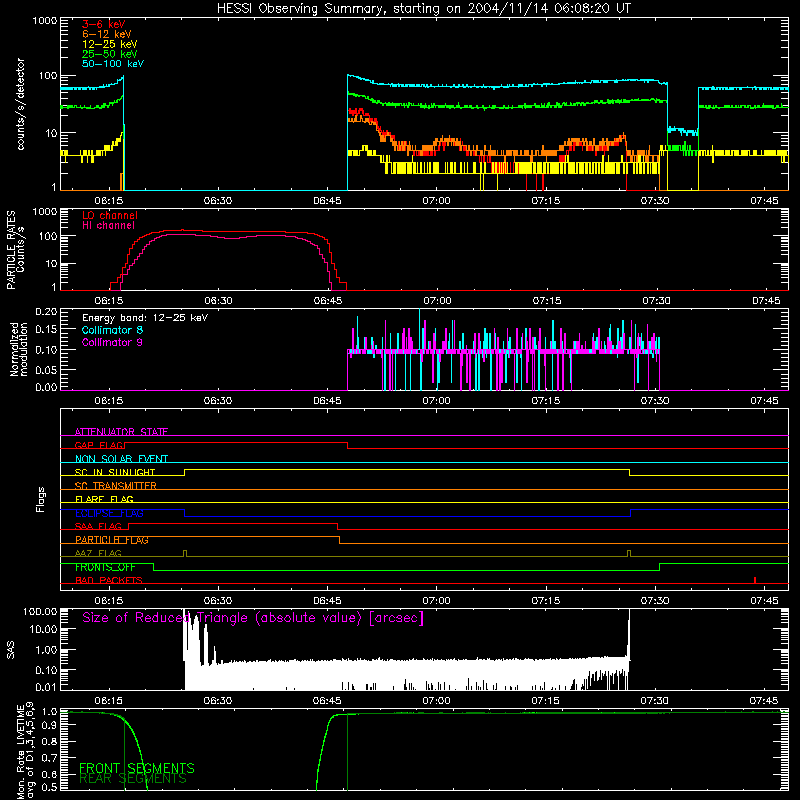Viewport: 800px width, 800px height.
Task: Click the 0.01 tick value on the SAS axis
Action: click(46, 687)
